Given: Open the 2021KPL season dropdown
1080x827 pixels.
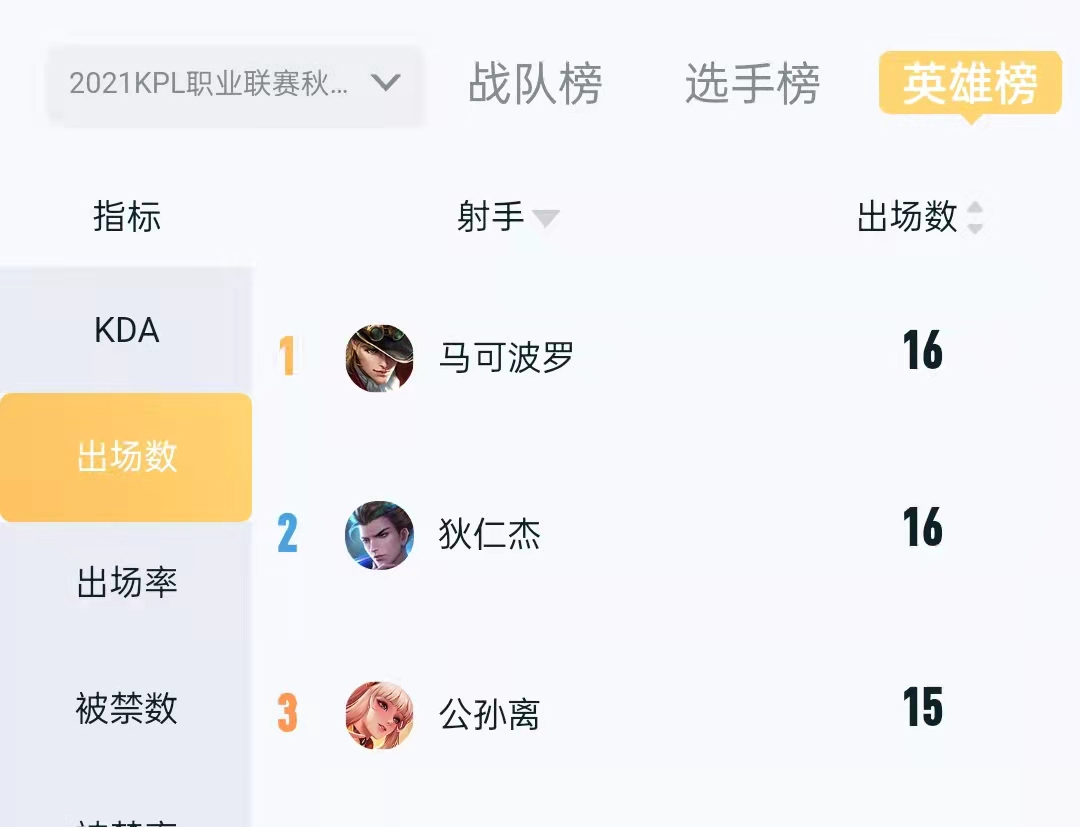Looking at the screenshot, I should 235,85.
